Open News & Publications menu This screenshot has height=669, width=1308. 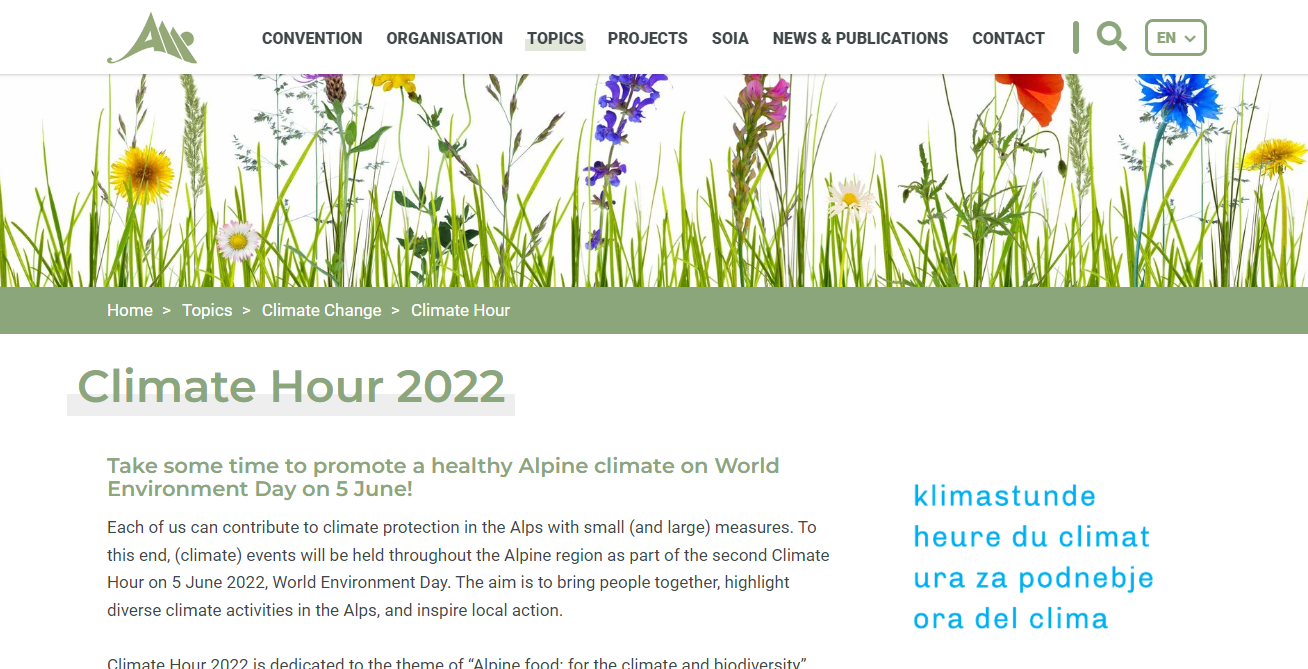click(x=860, y=38)
